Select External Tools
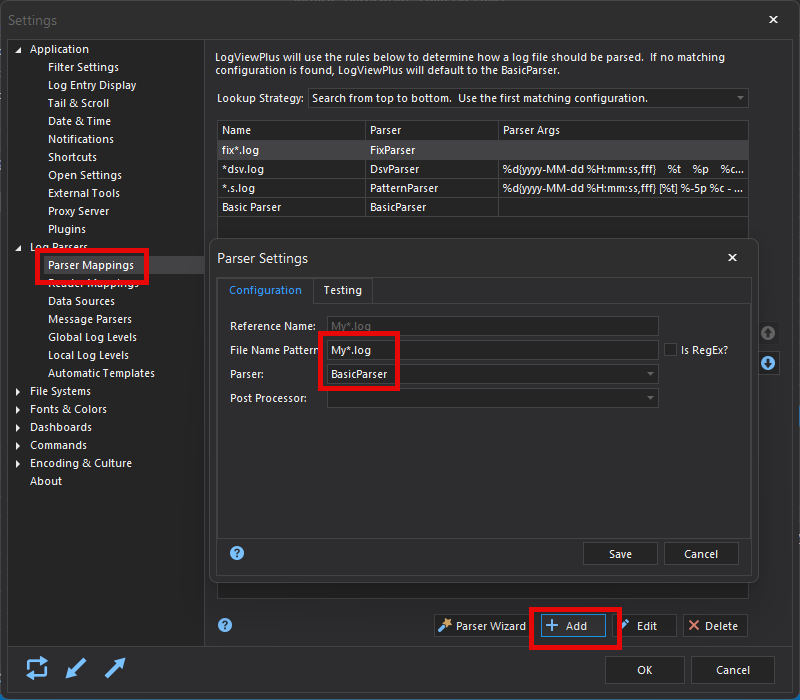 tap(84, 193)
